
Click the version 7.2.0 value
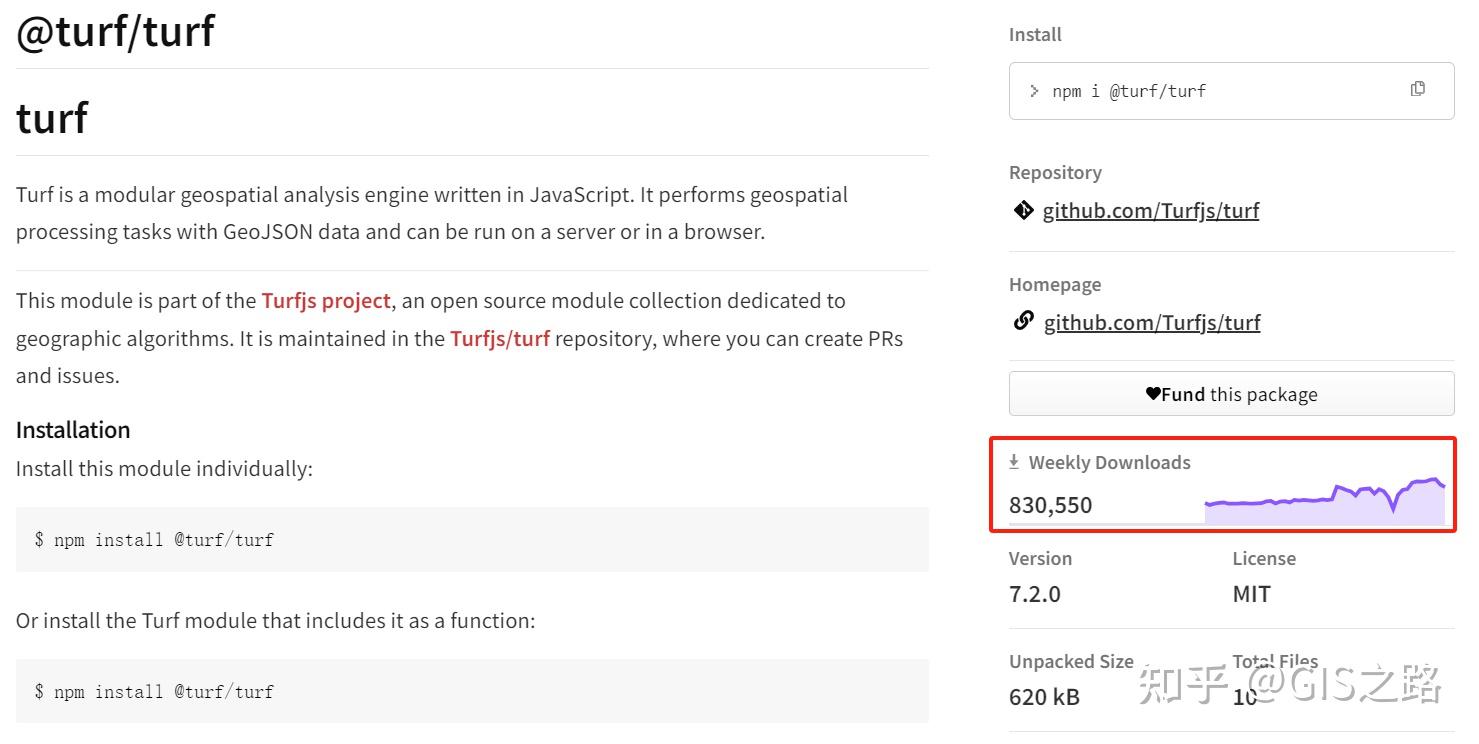1035,594
